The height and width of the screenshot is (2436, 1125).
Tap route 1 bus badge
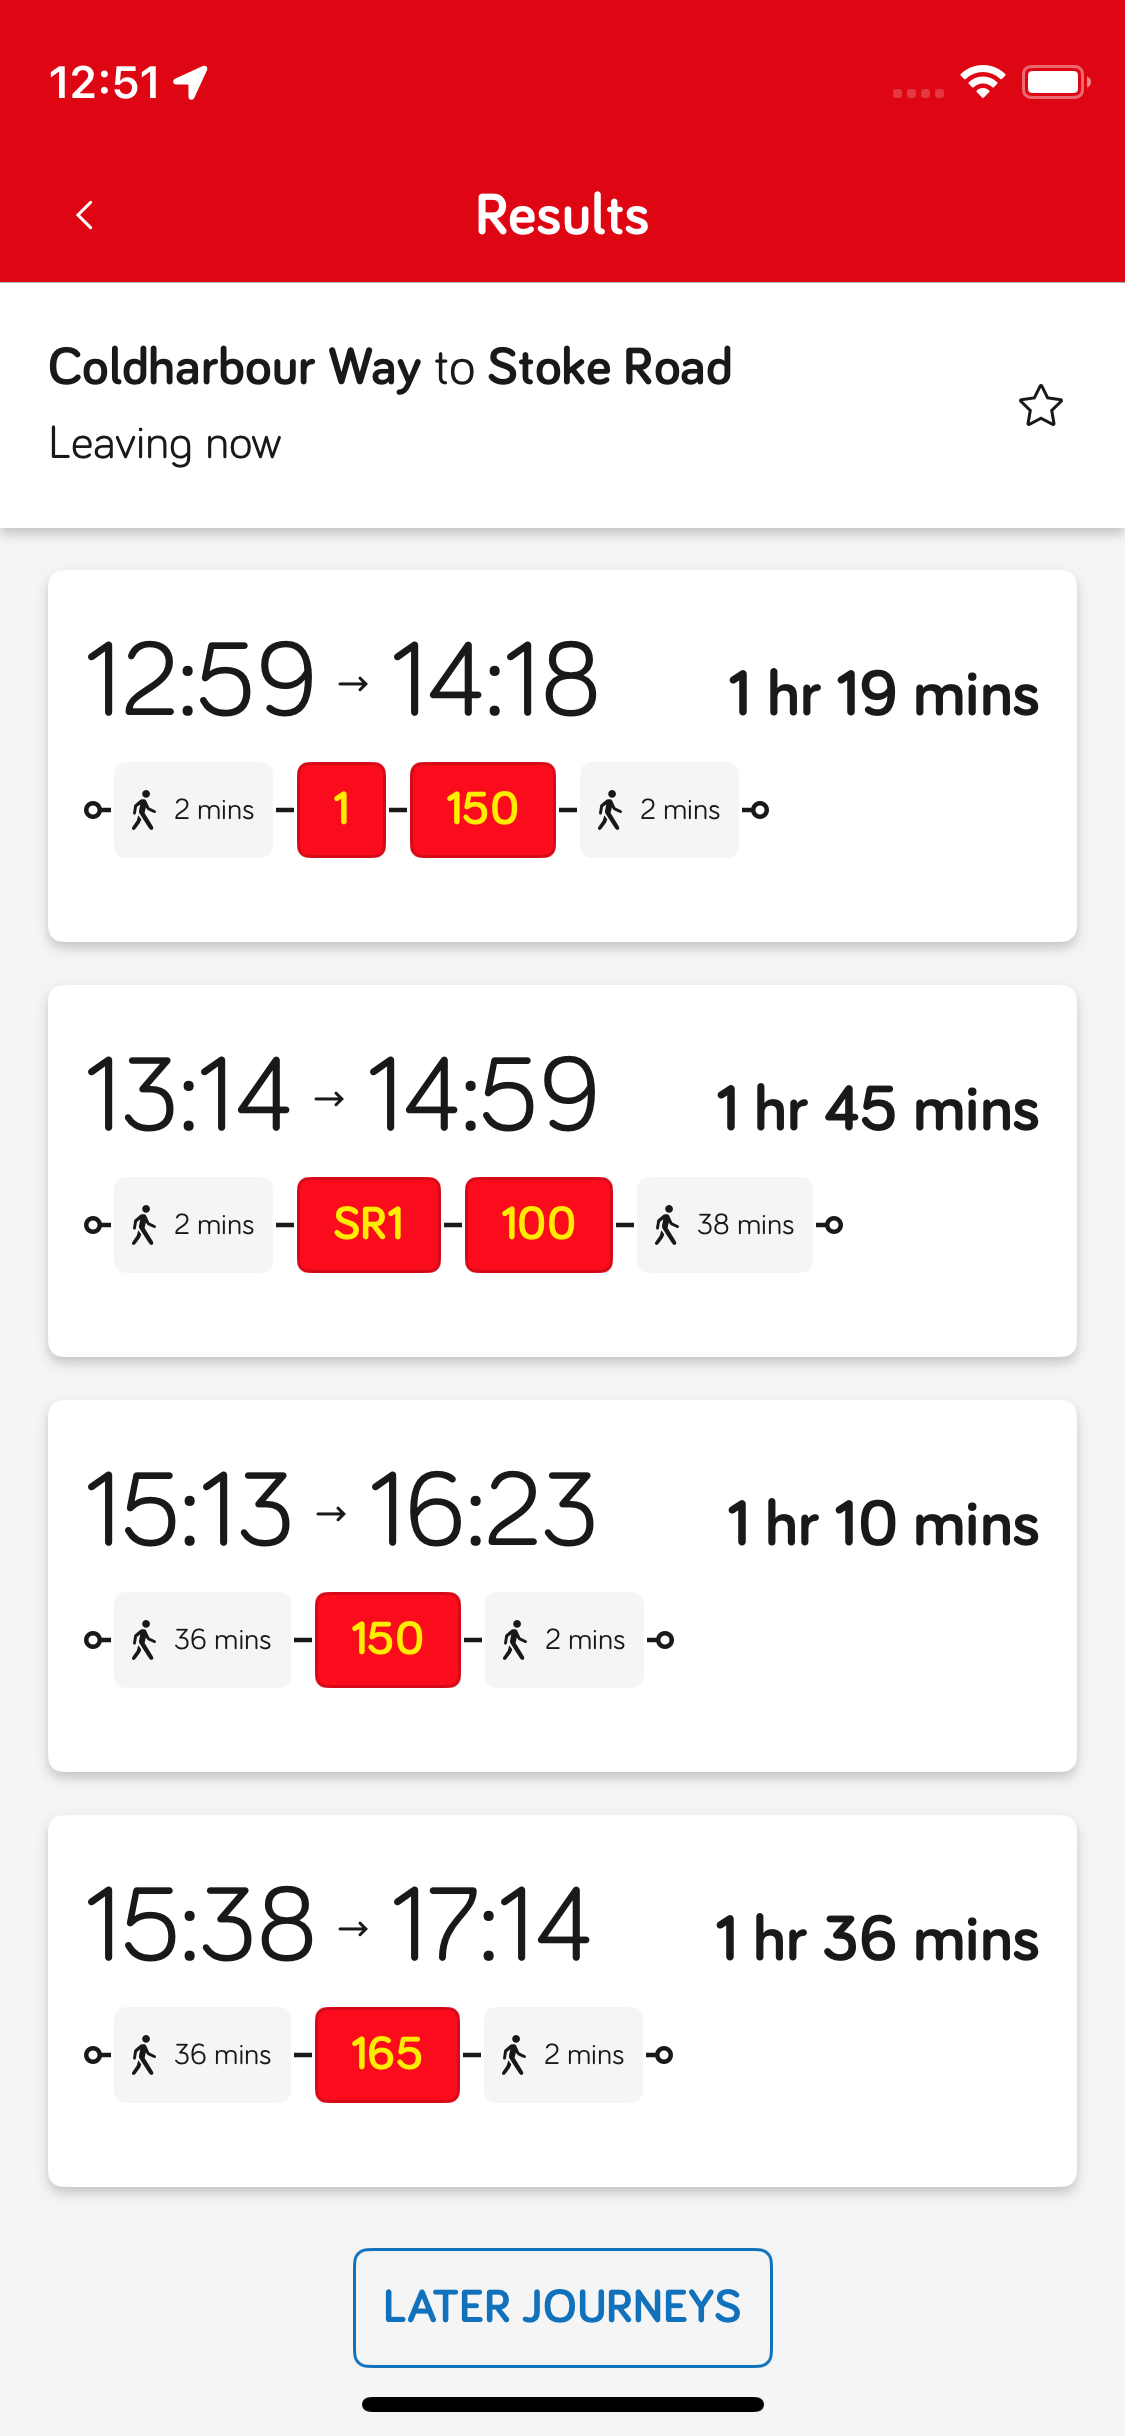341,809
